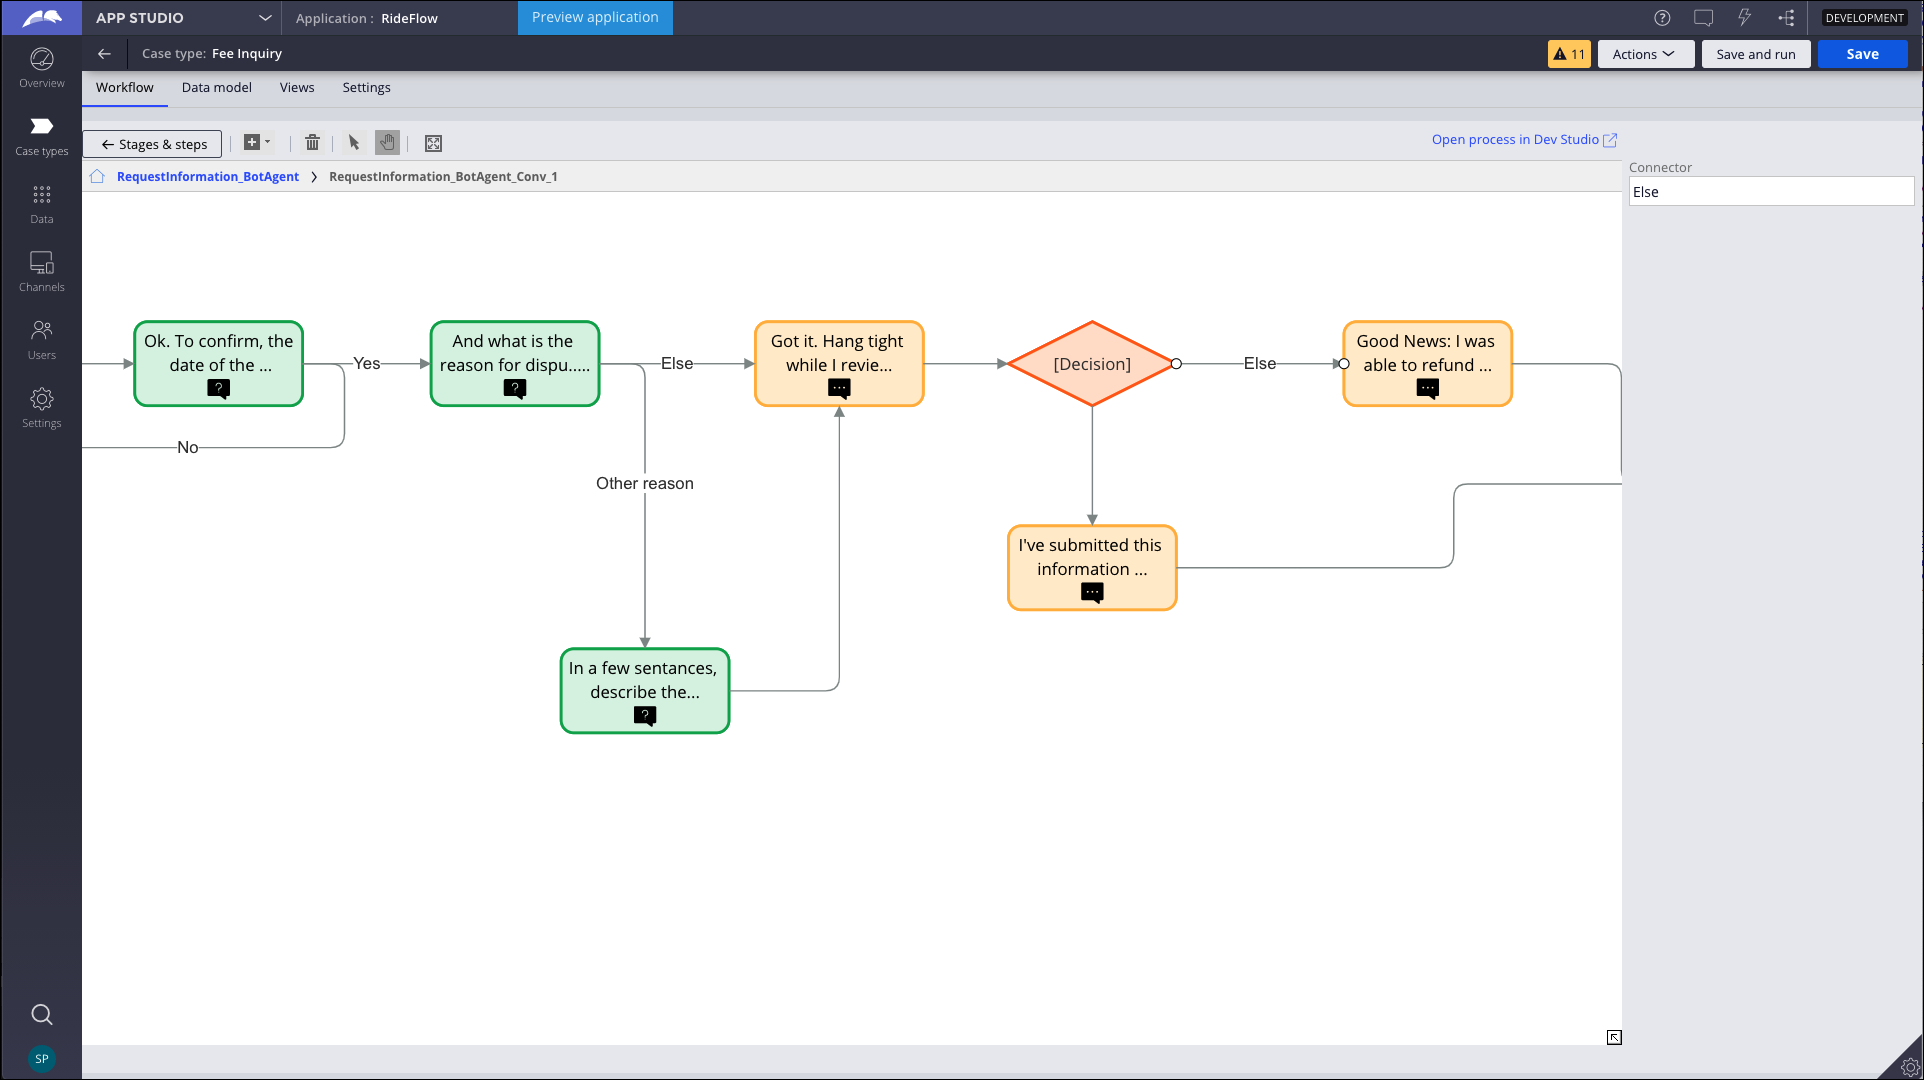Select the pointer selection tool
Screen dimensions: 1924x1080
[353, 143]
